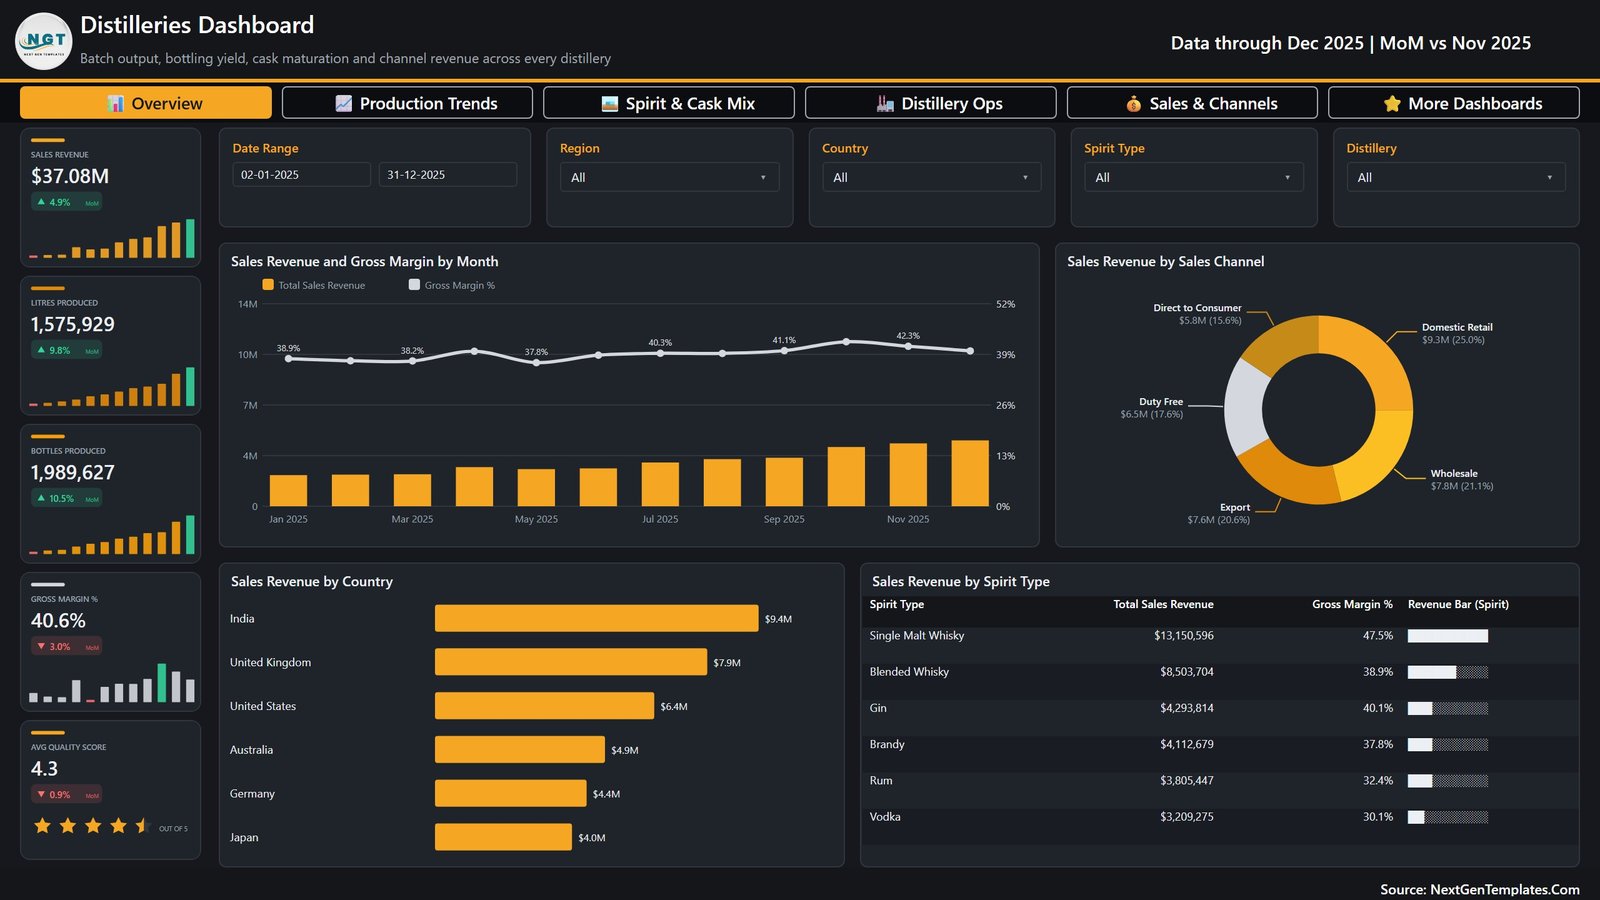Select the Rum table row

(x=1219, y=781)
